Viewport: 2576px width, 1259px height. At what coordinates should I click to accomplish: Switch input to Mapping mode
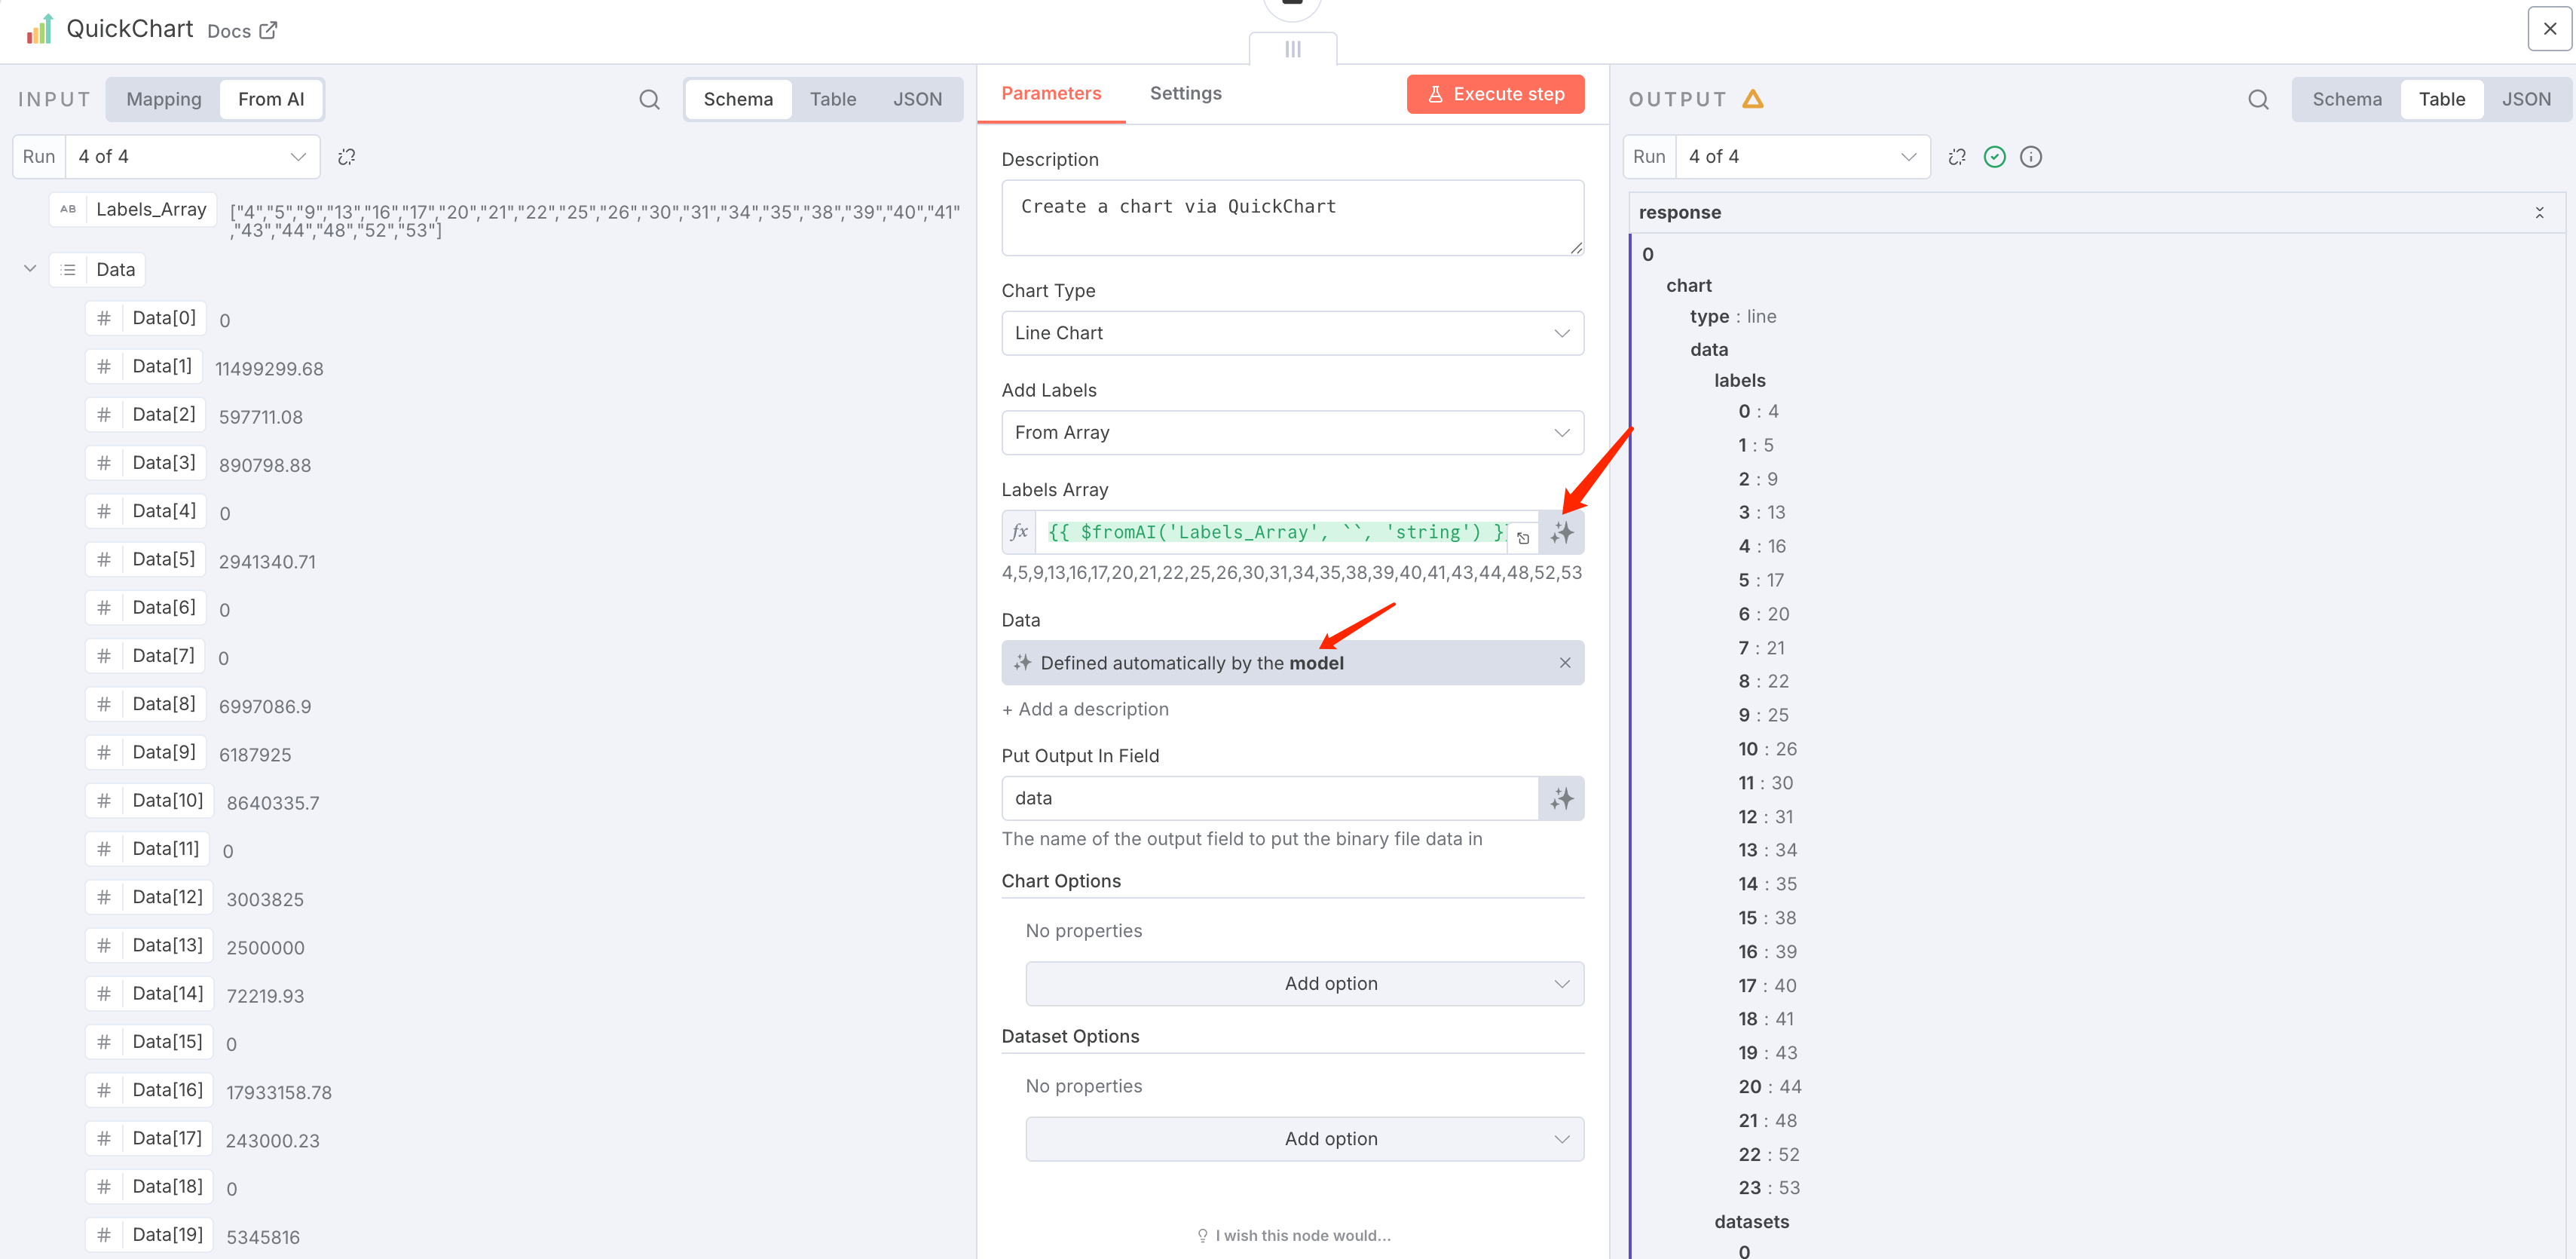tap(164, 99)
